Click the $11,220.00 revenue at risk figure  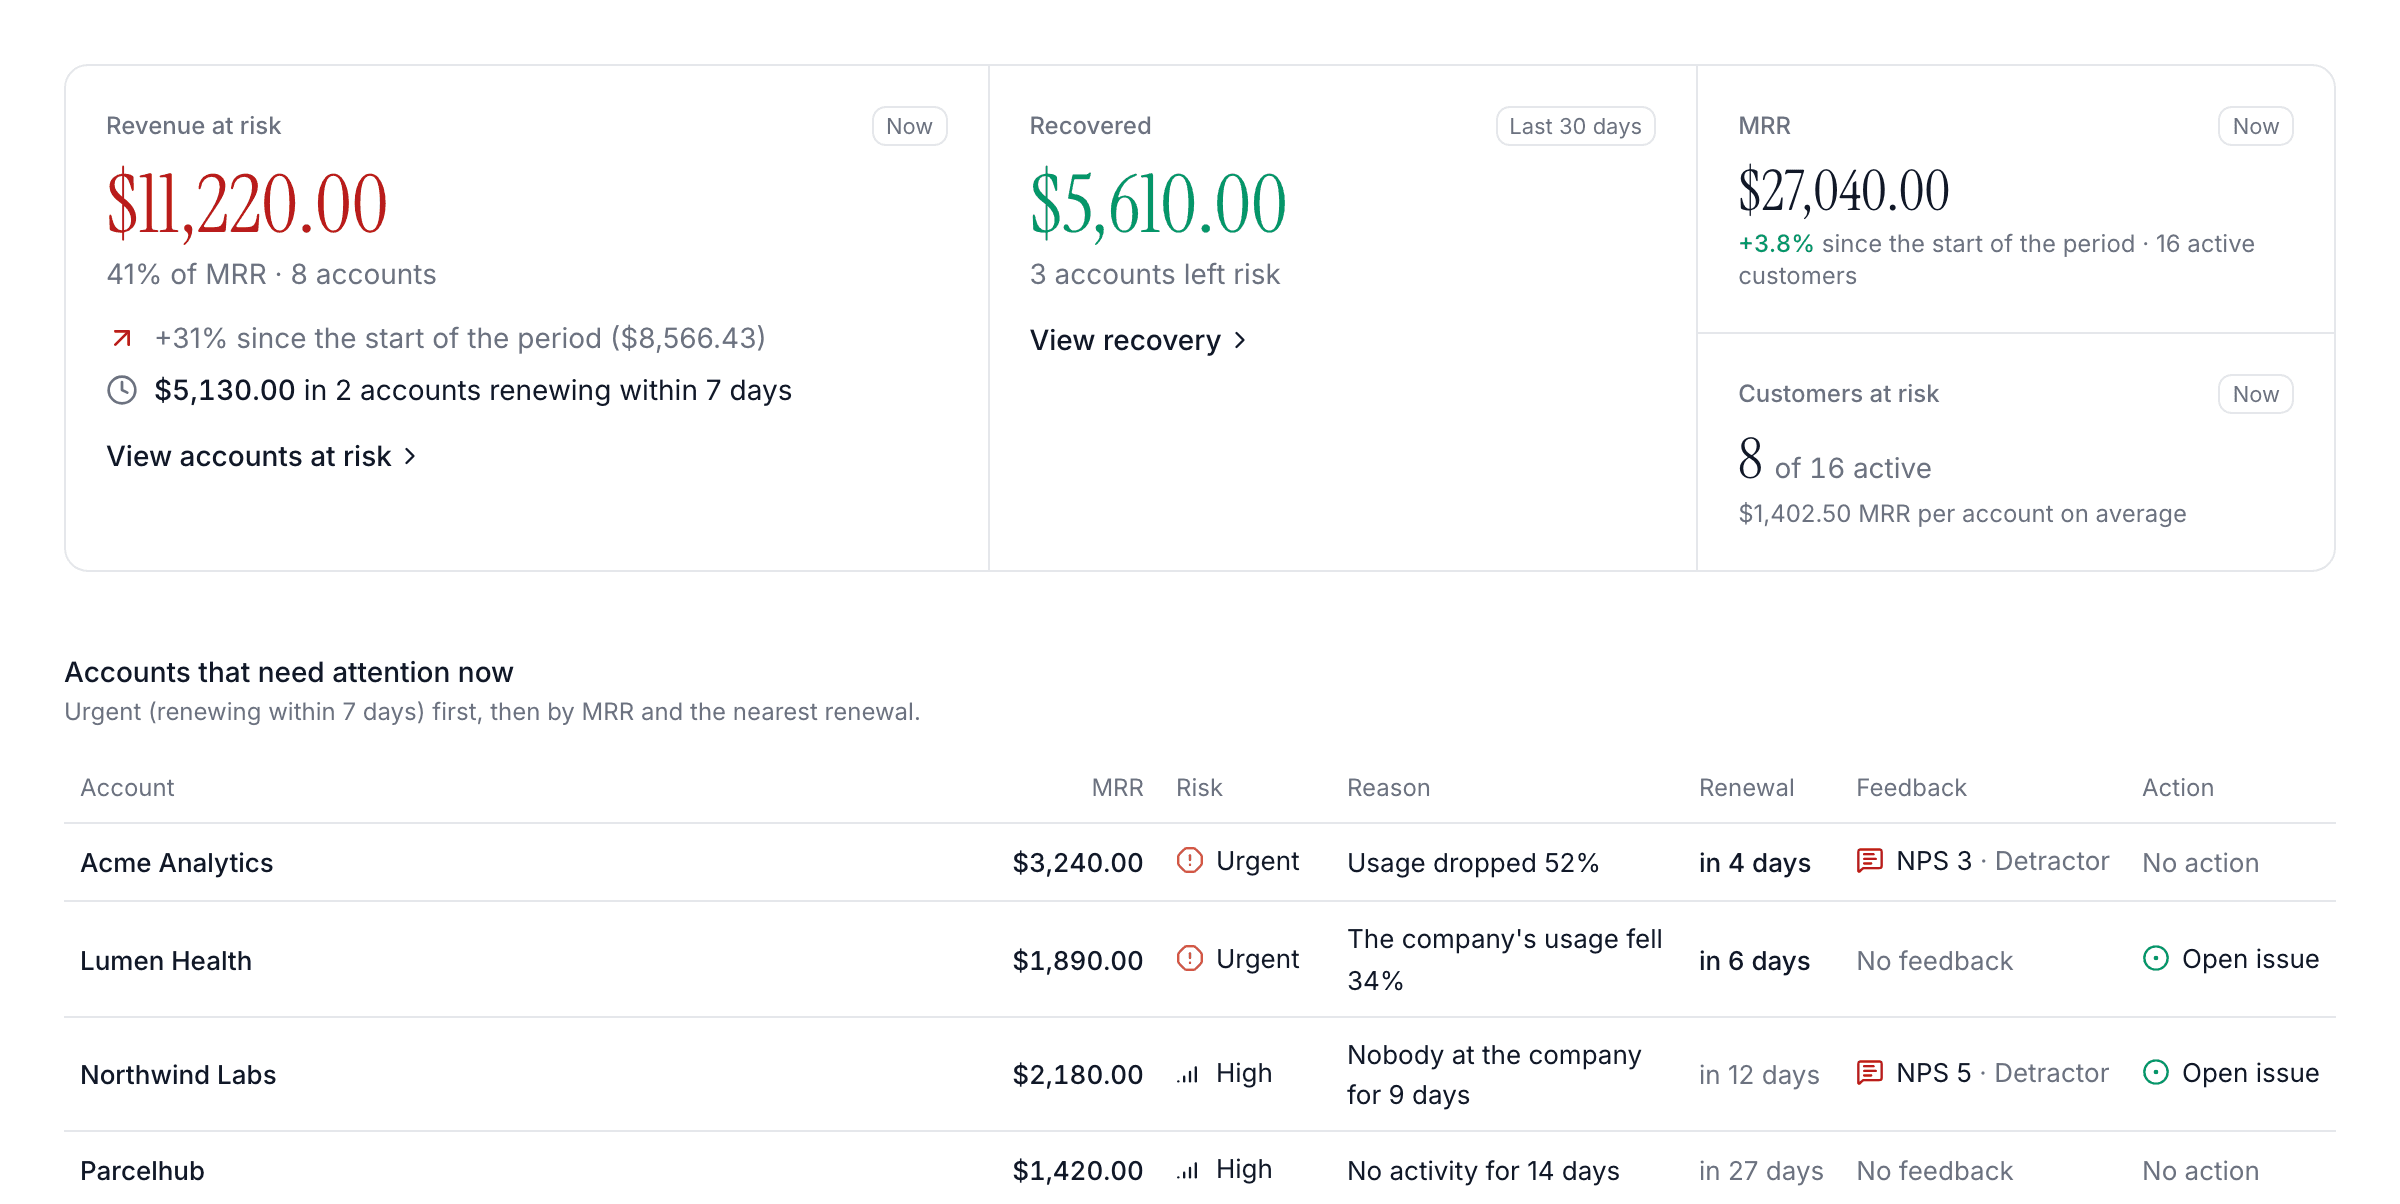click(247, 204)
